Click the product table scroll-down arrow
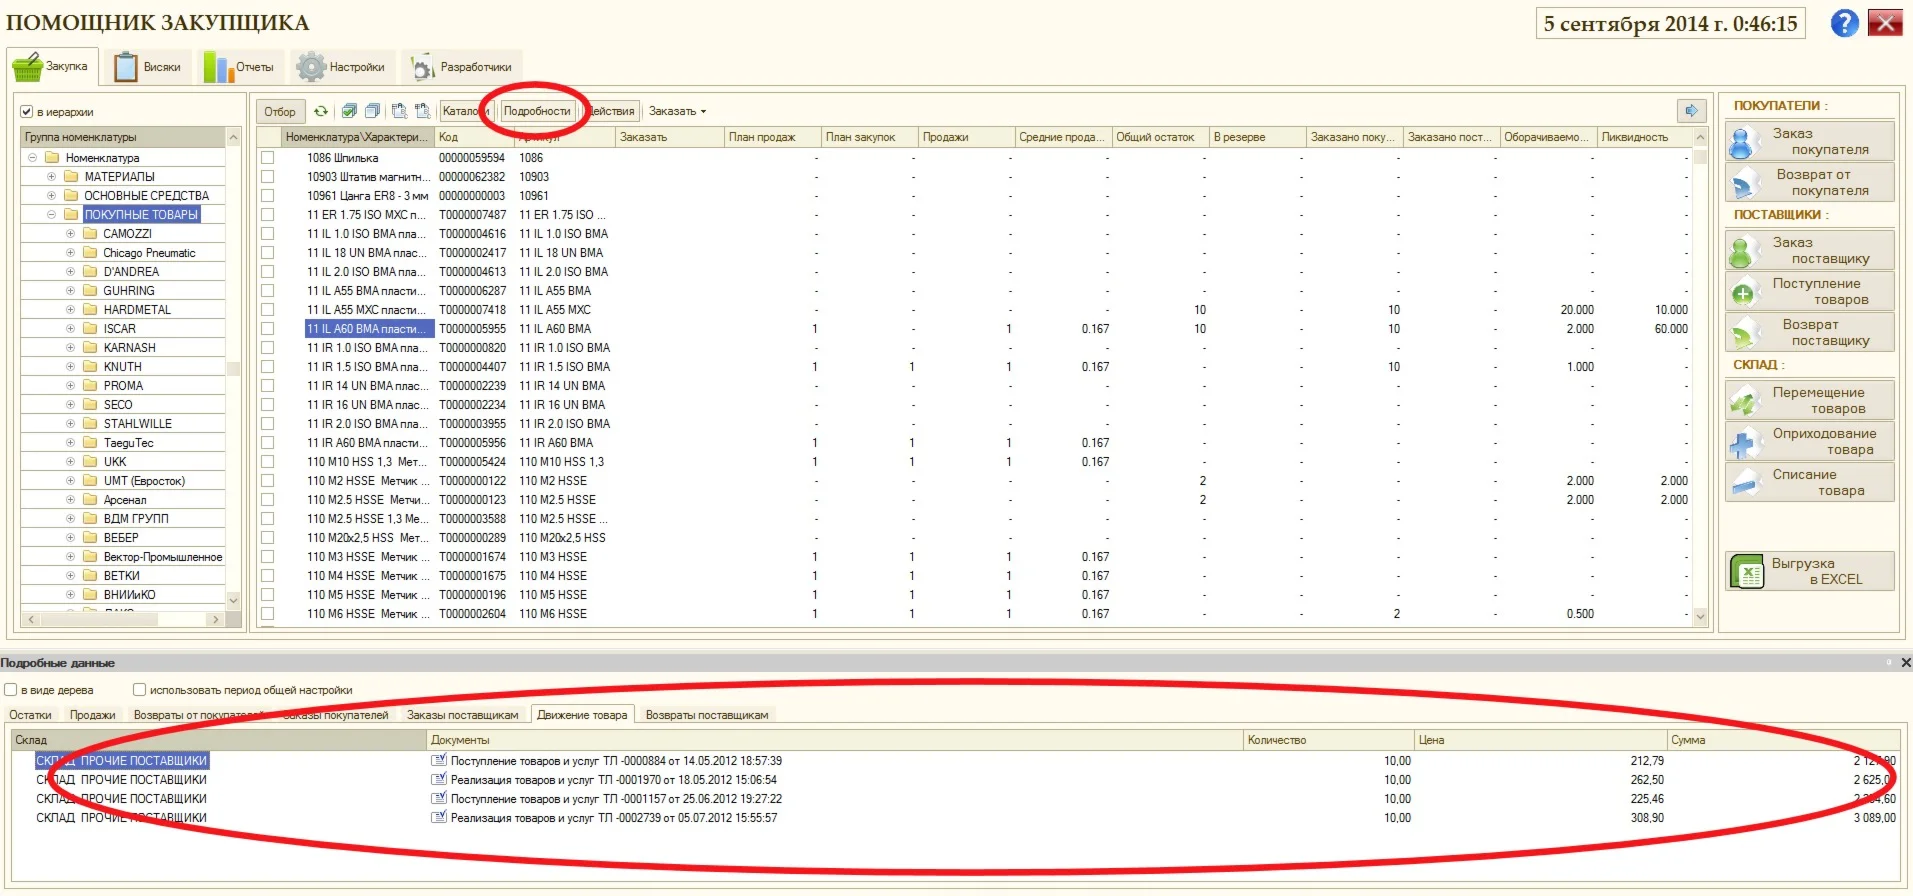This screenshot has height=896, width=1913. click(x=1701, y=617)
